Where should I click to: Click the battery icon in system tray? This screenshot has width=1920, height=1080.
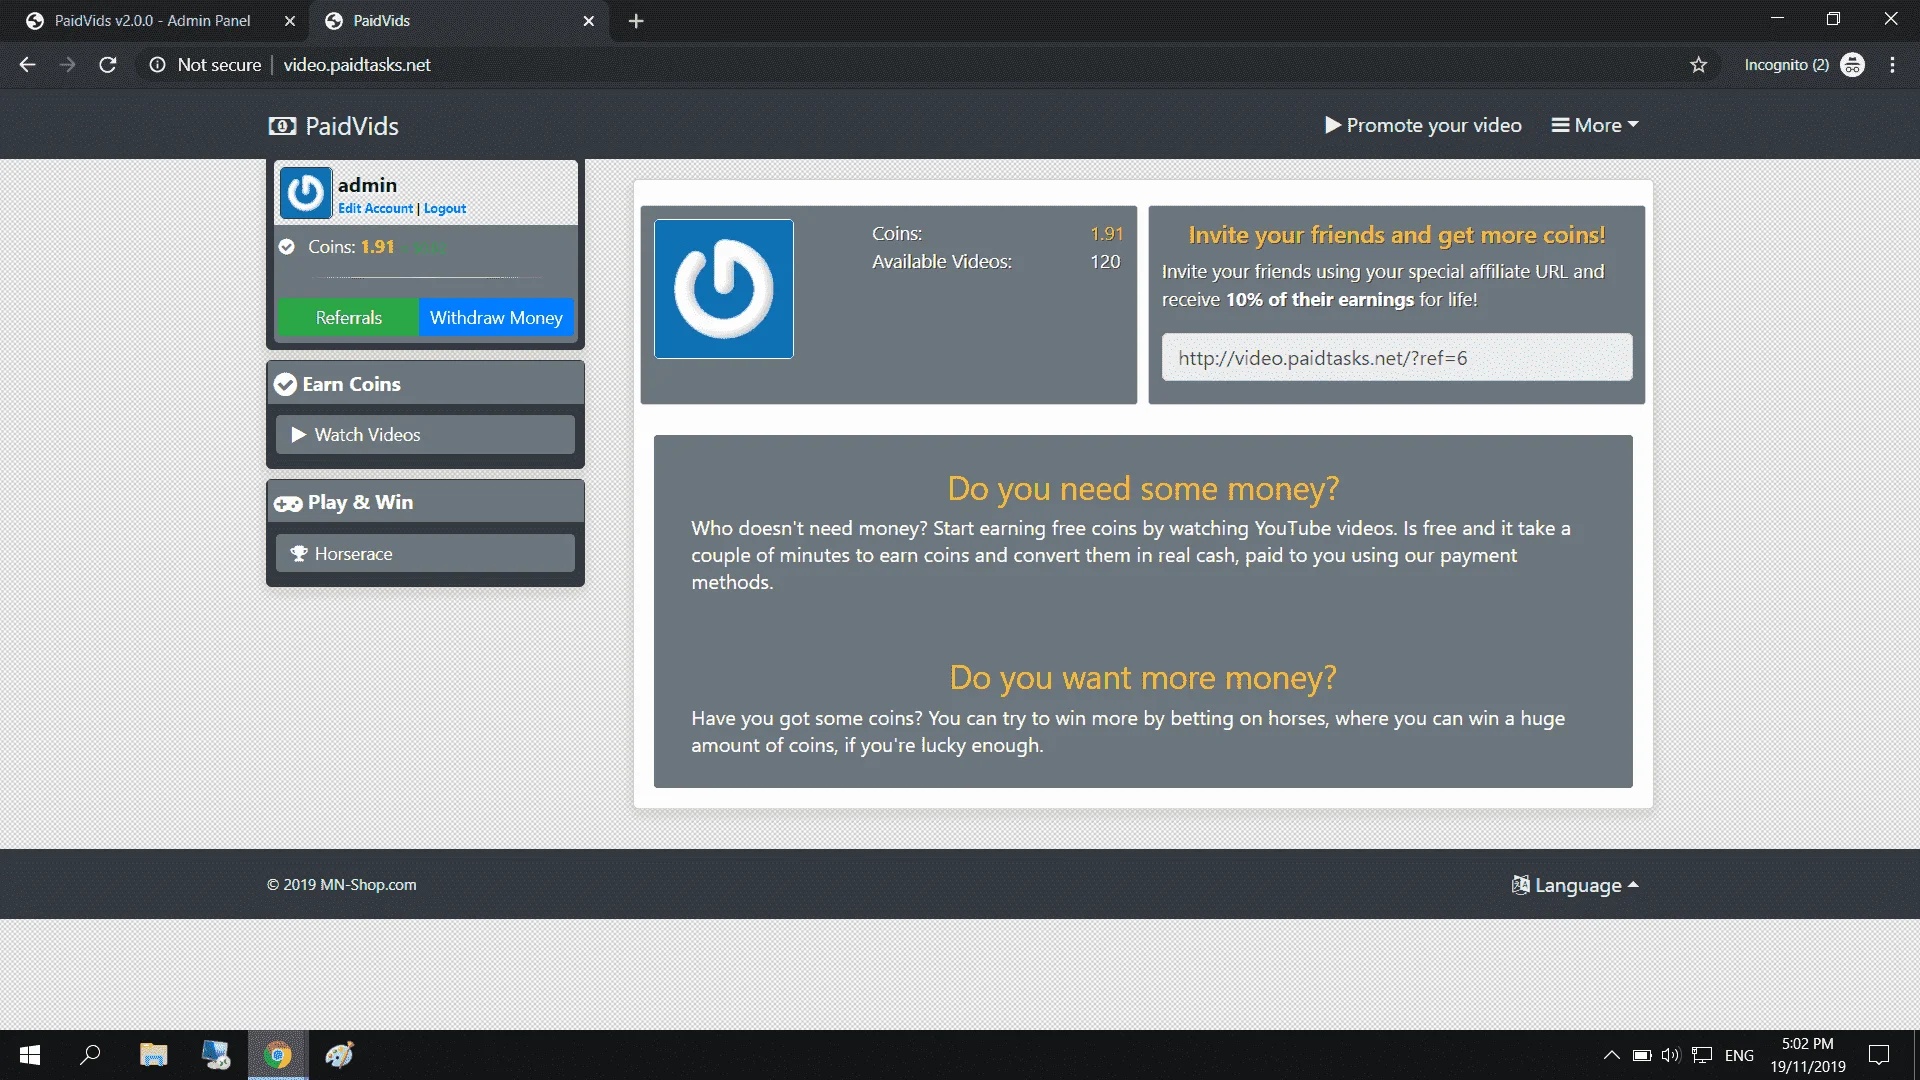pyautogui.click(x=1641, y=1055)
